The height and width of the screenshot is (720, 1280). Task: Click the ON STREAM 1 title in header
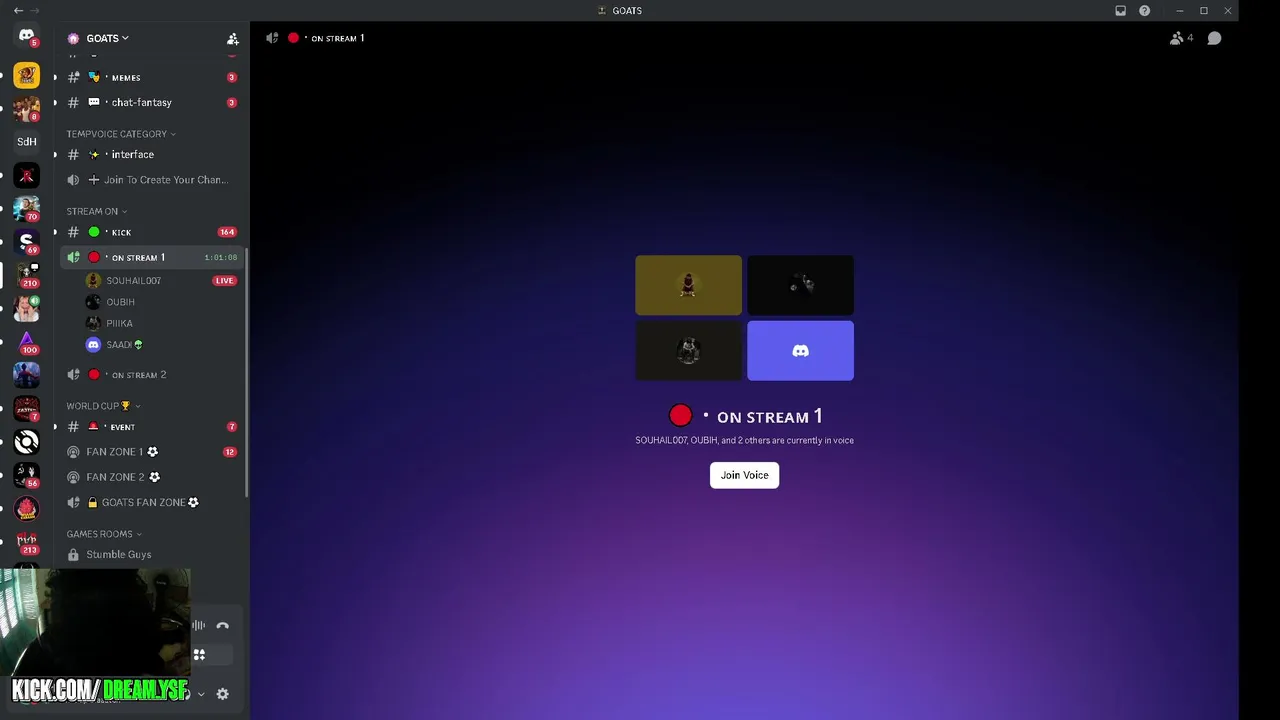click(337, 38)
